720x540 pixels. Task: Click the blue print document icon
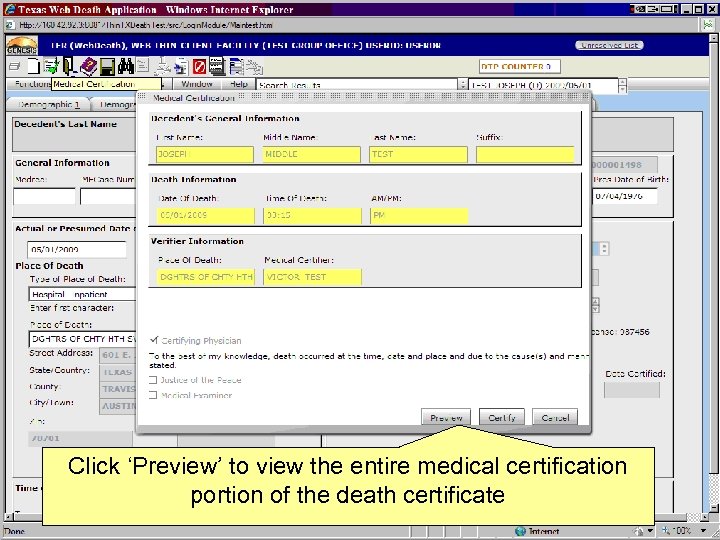tap(180, 67)
